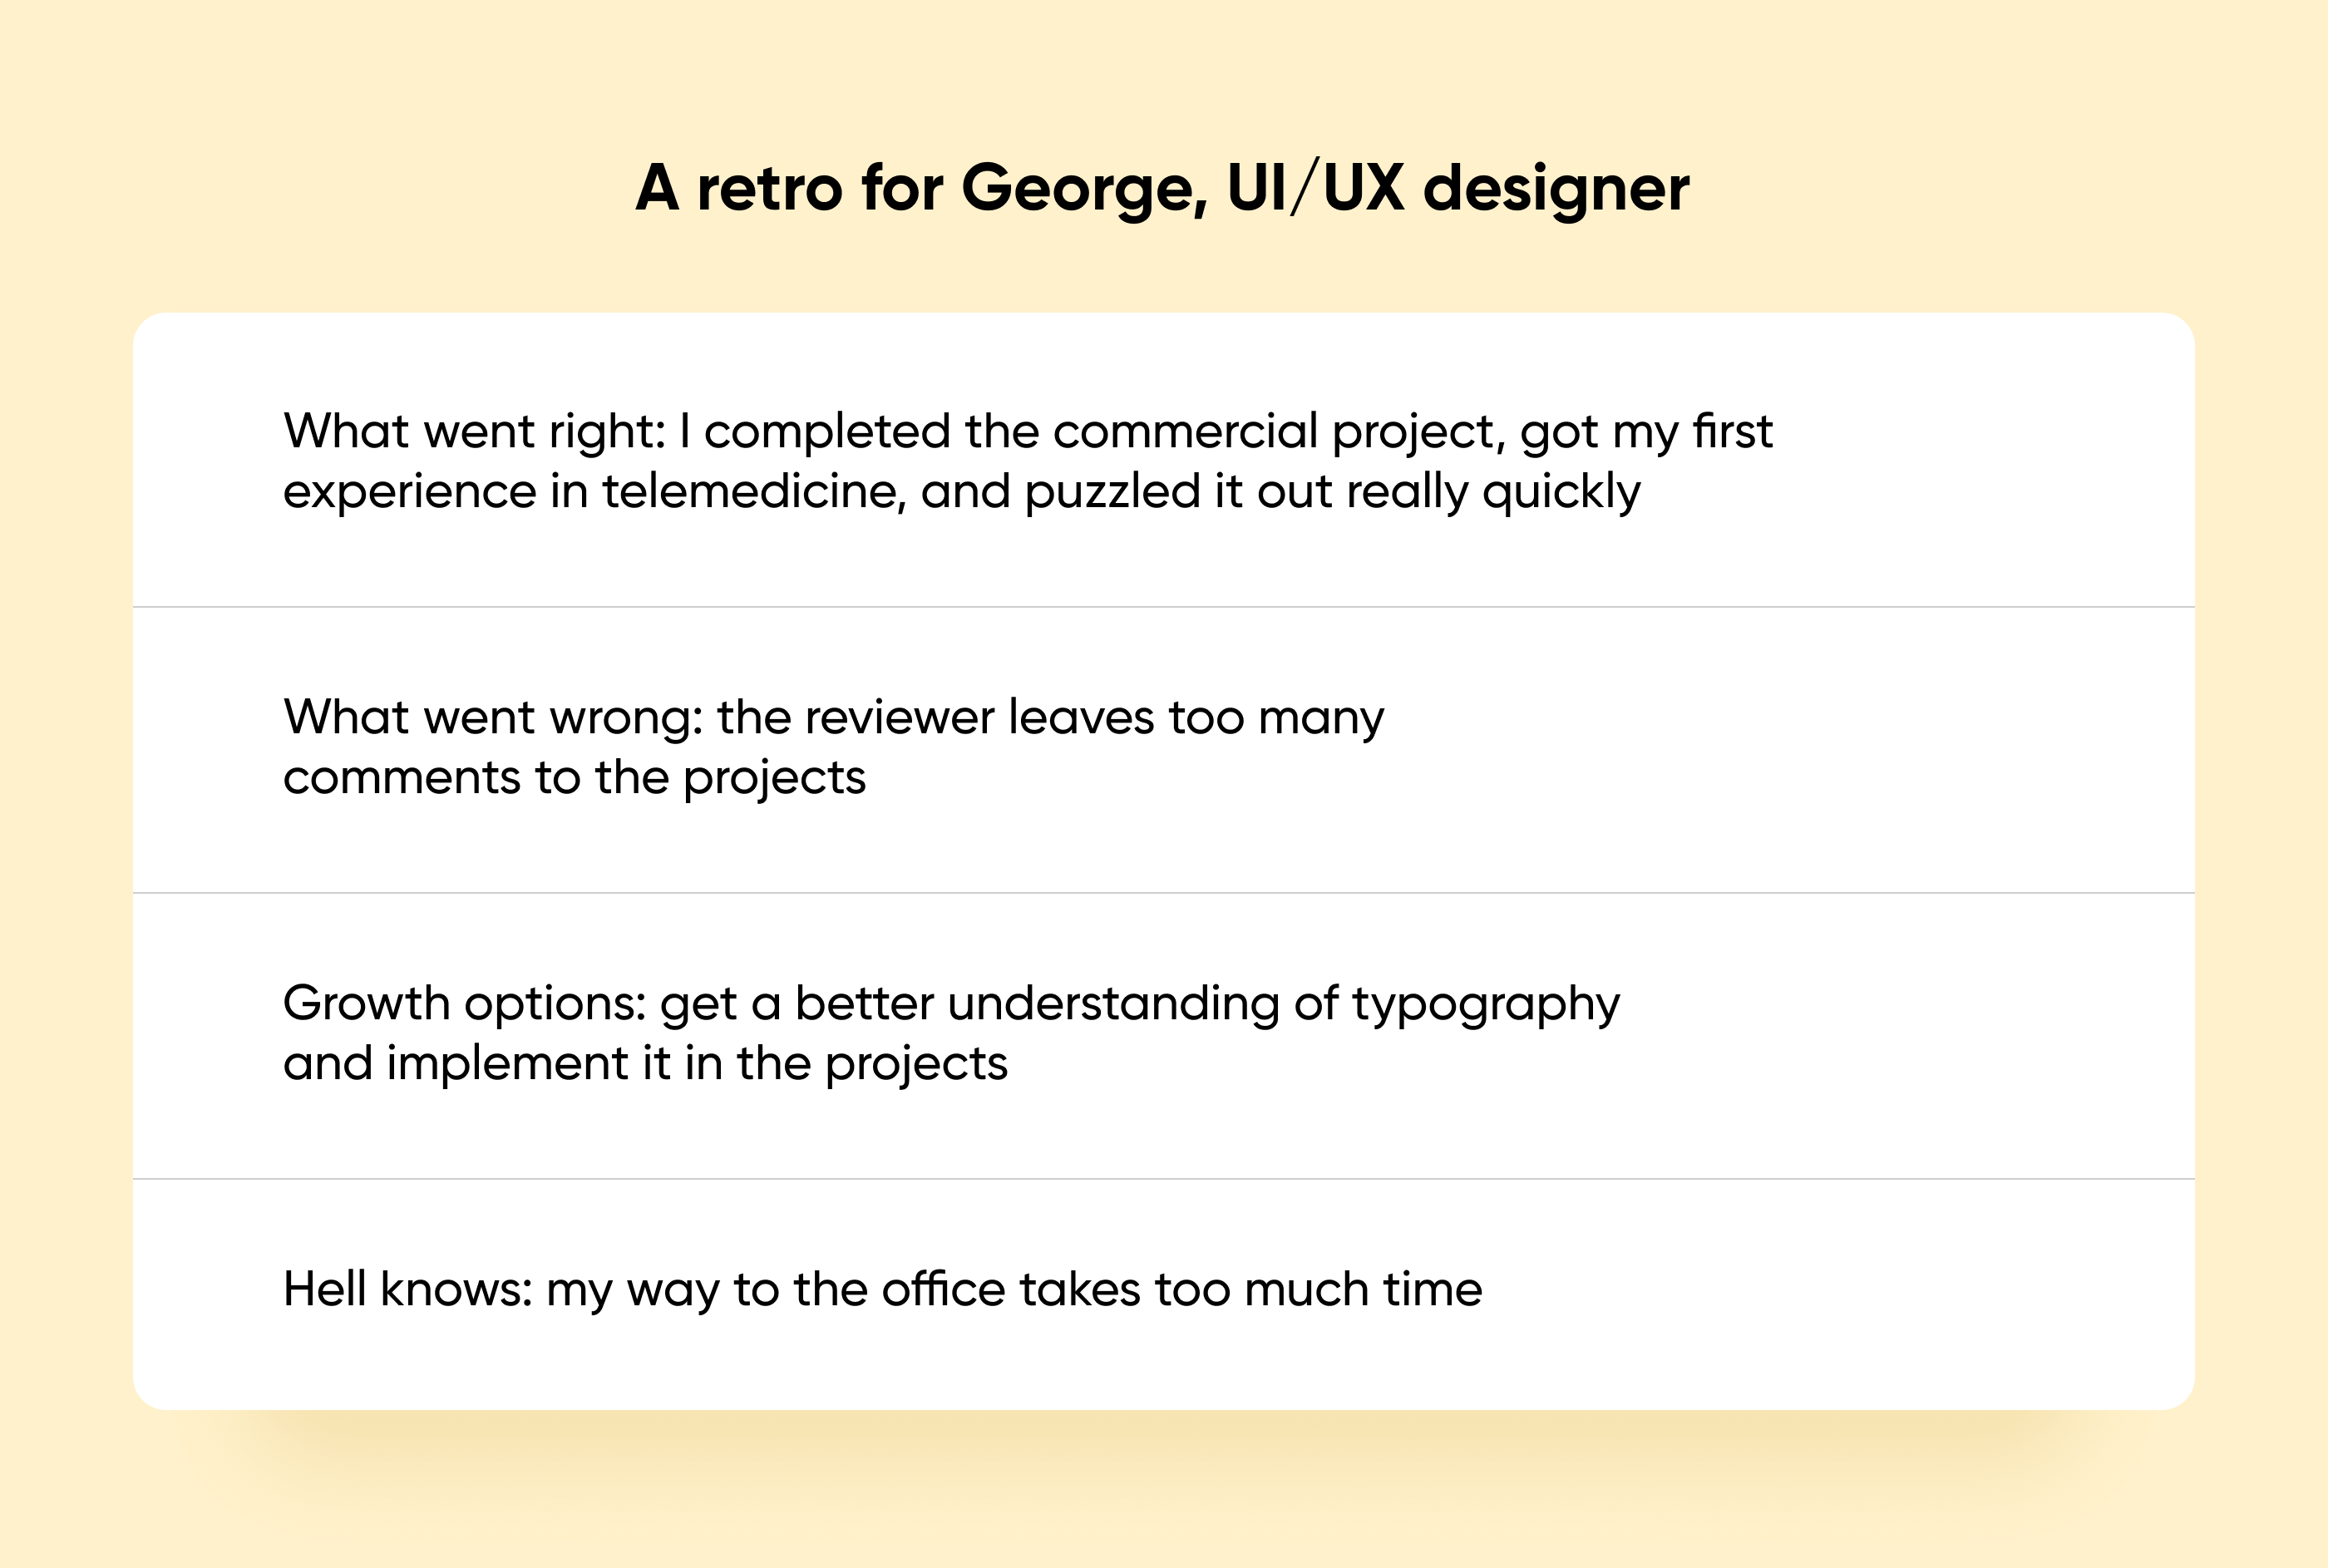Click "leaves too many" in second row
This screenshot has height=1568, width=2328.
1196,719
